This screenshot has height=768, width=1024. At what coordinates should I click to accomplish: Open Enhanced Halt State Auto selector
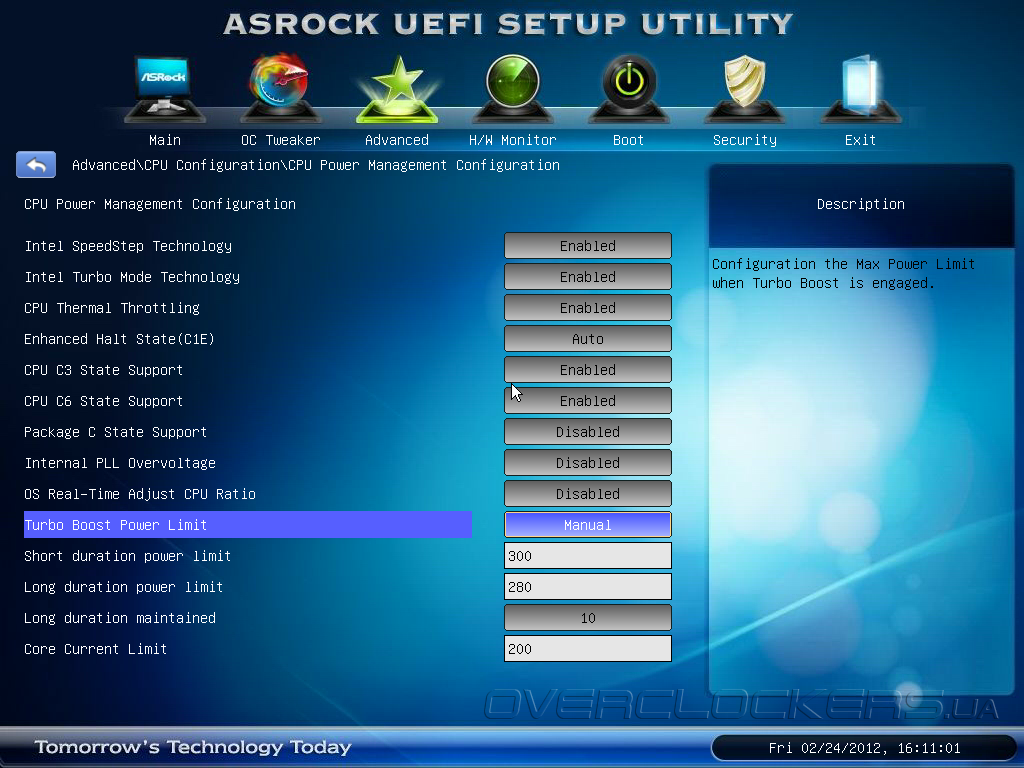[x=588, y=339]
